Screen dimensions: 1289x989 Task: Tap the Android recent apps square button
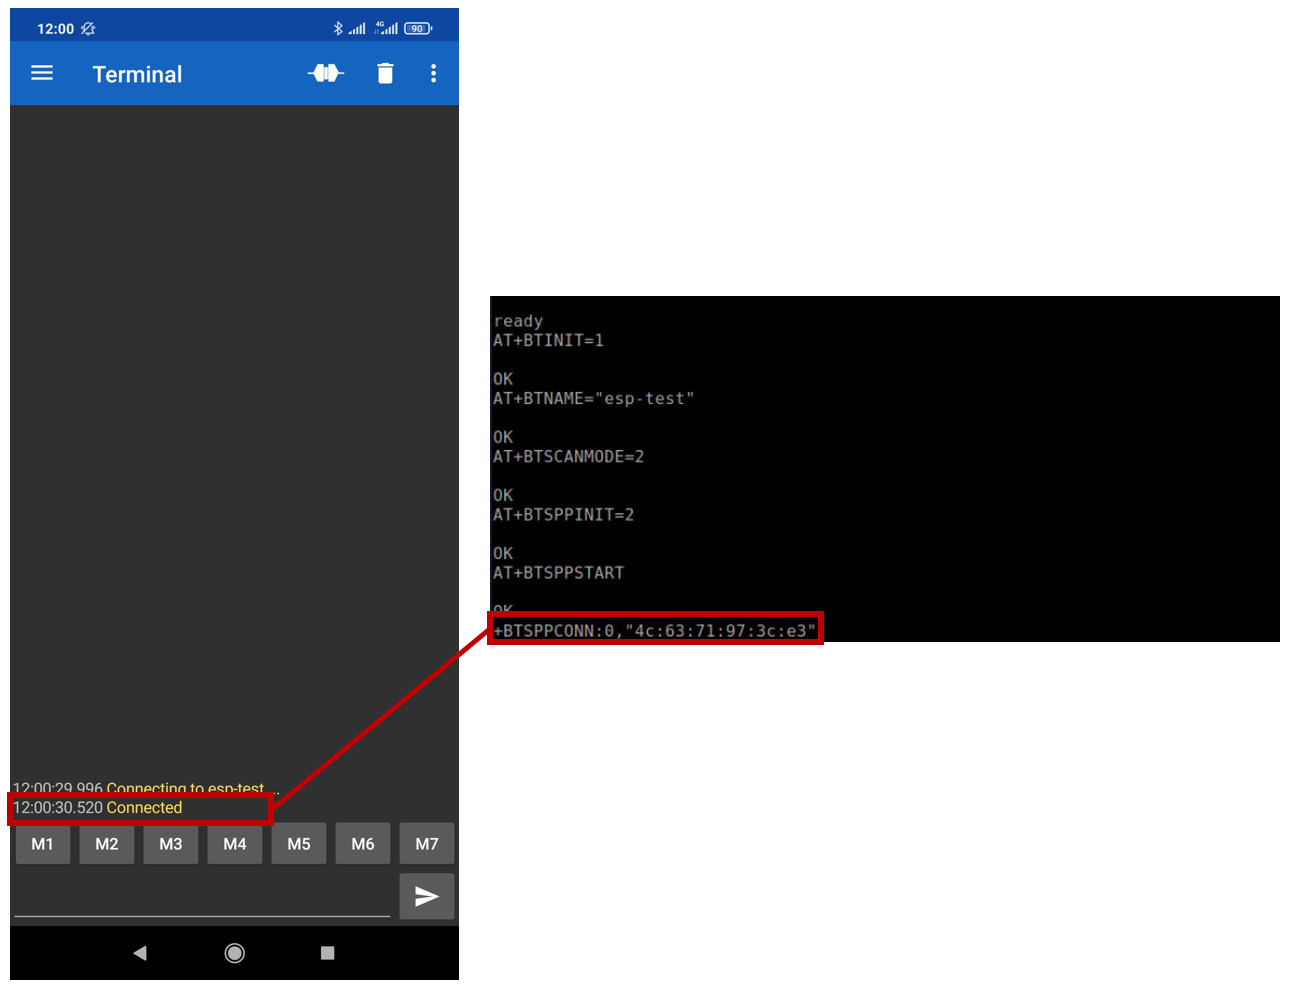click(x=327, y=953)
